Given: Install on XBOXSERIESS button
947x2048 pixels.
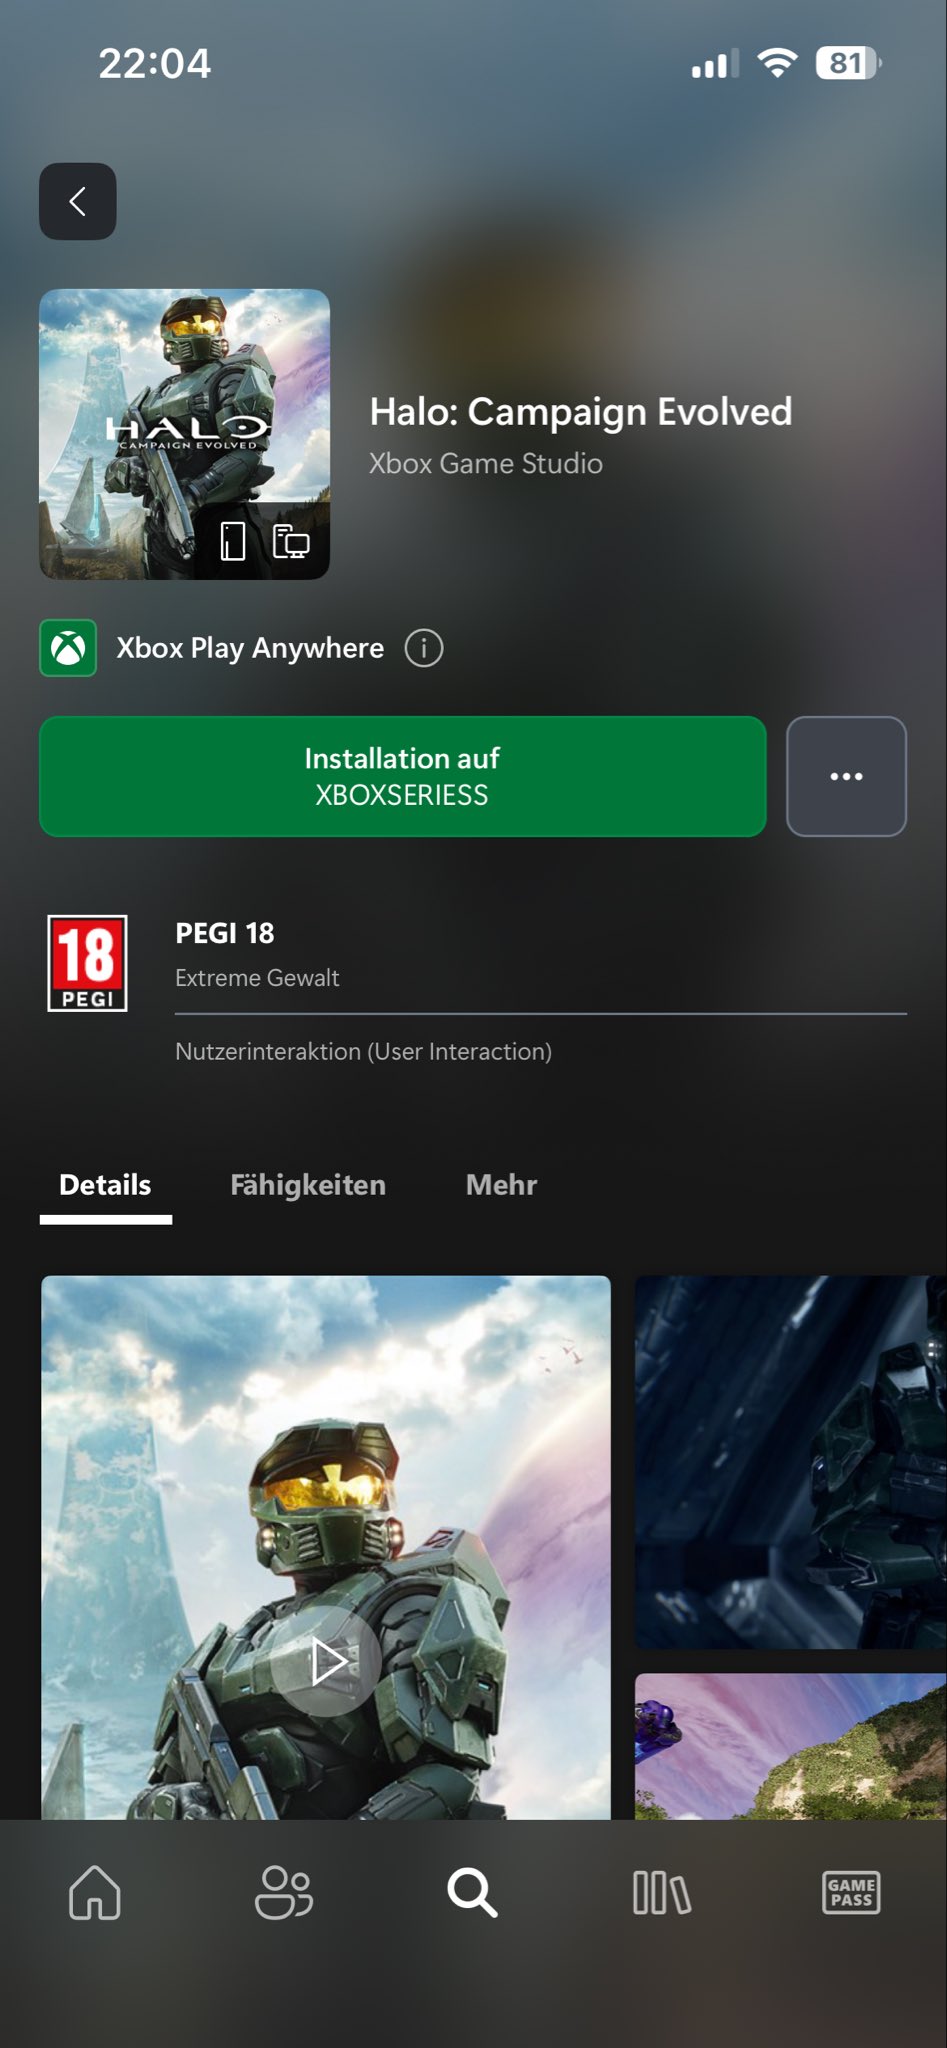Looking at the screenshot, I should click(x=402, y=776).
